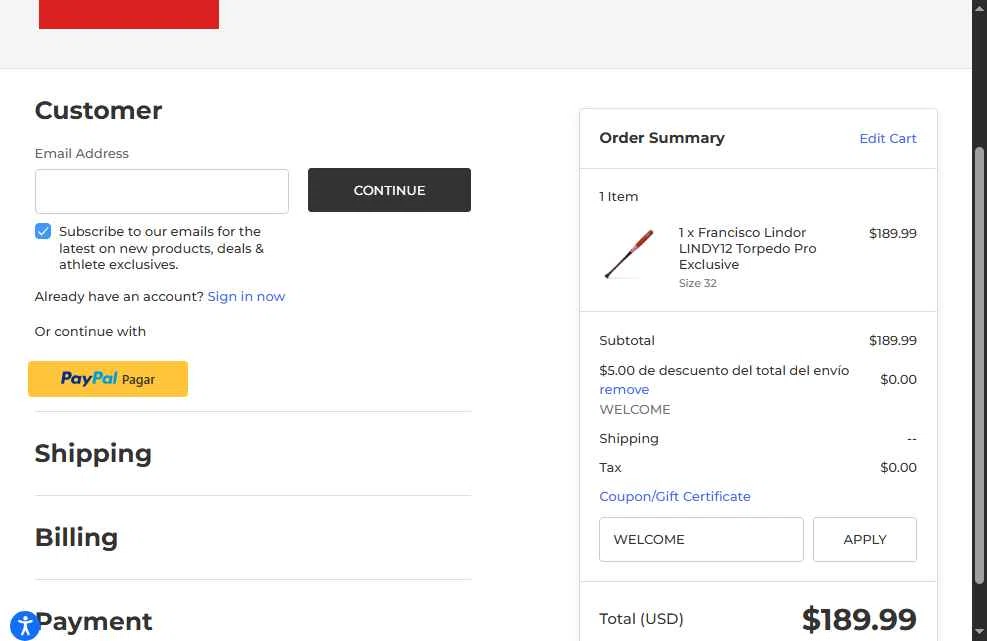This screenshot has height=641, width=987.
Task: Click the Payment section heading
Action: tap(94, 621)
